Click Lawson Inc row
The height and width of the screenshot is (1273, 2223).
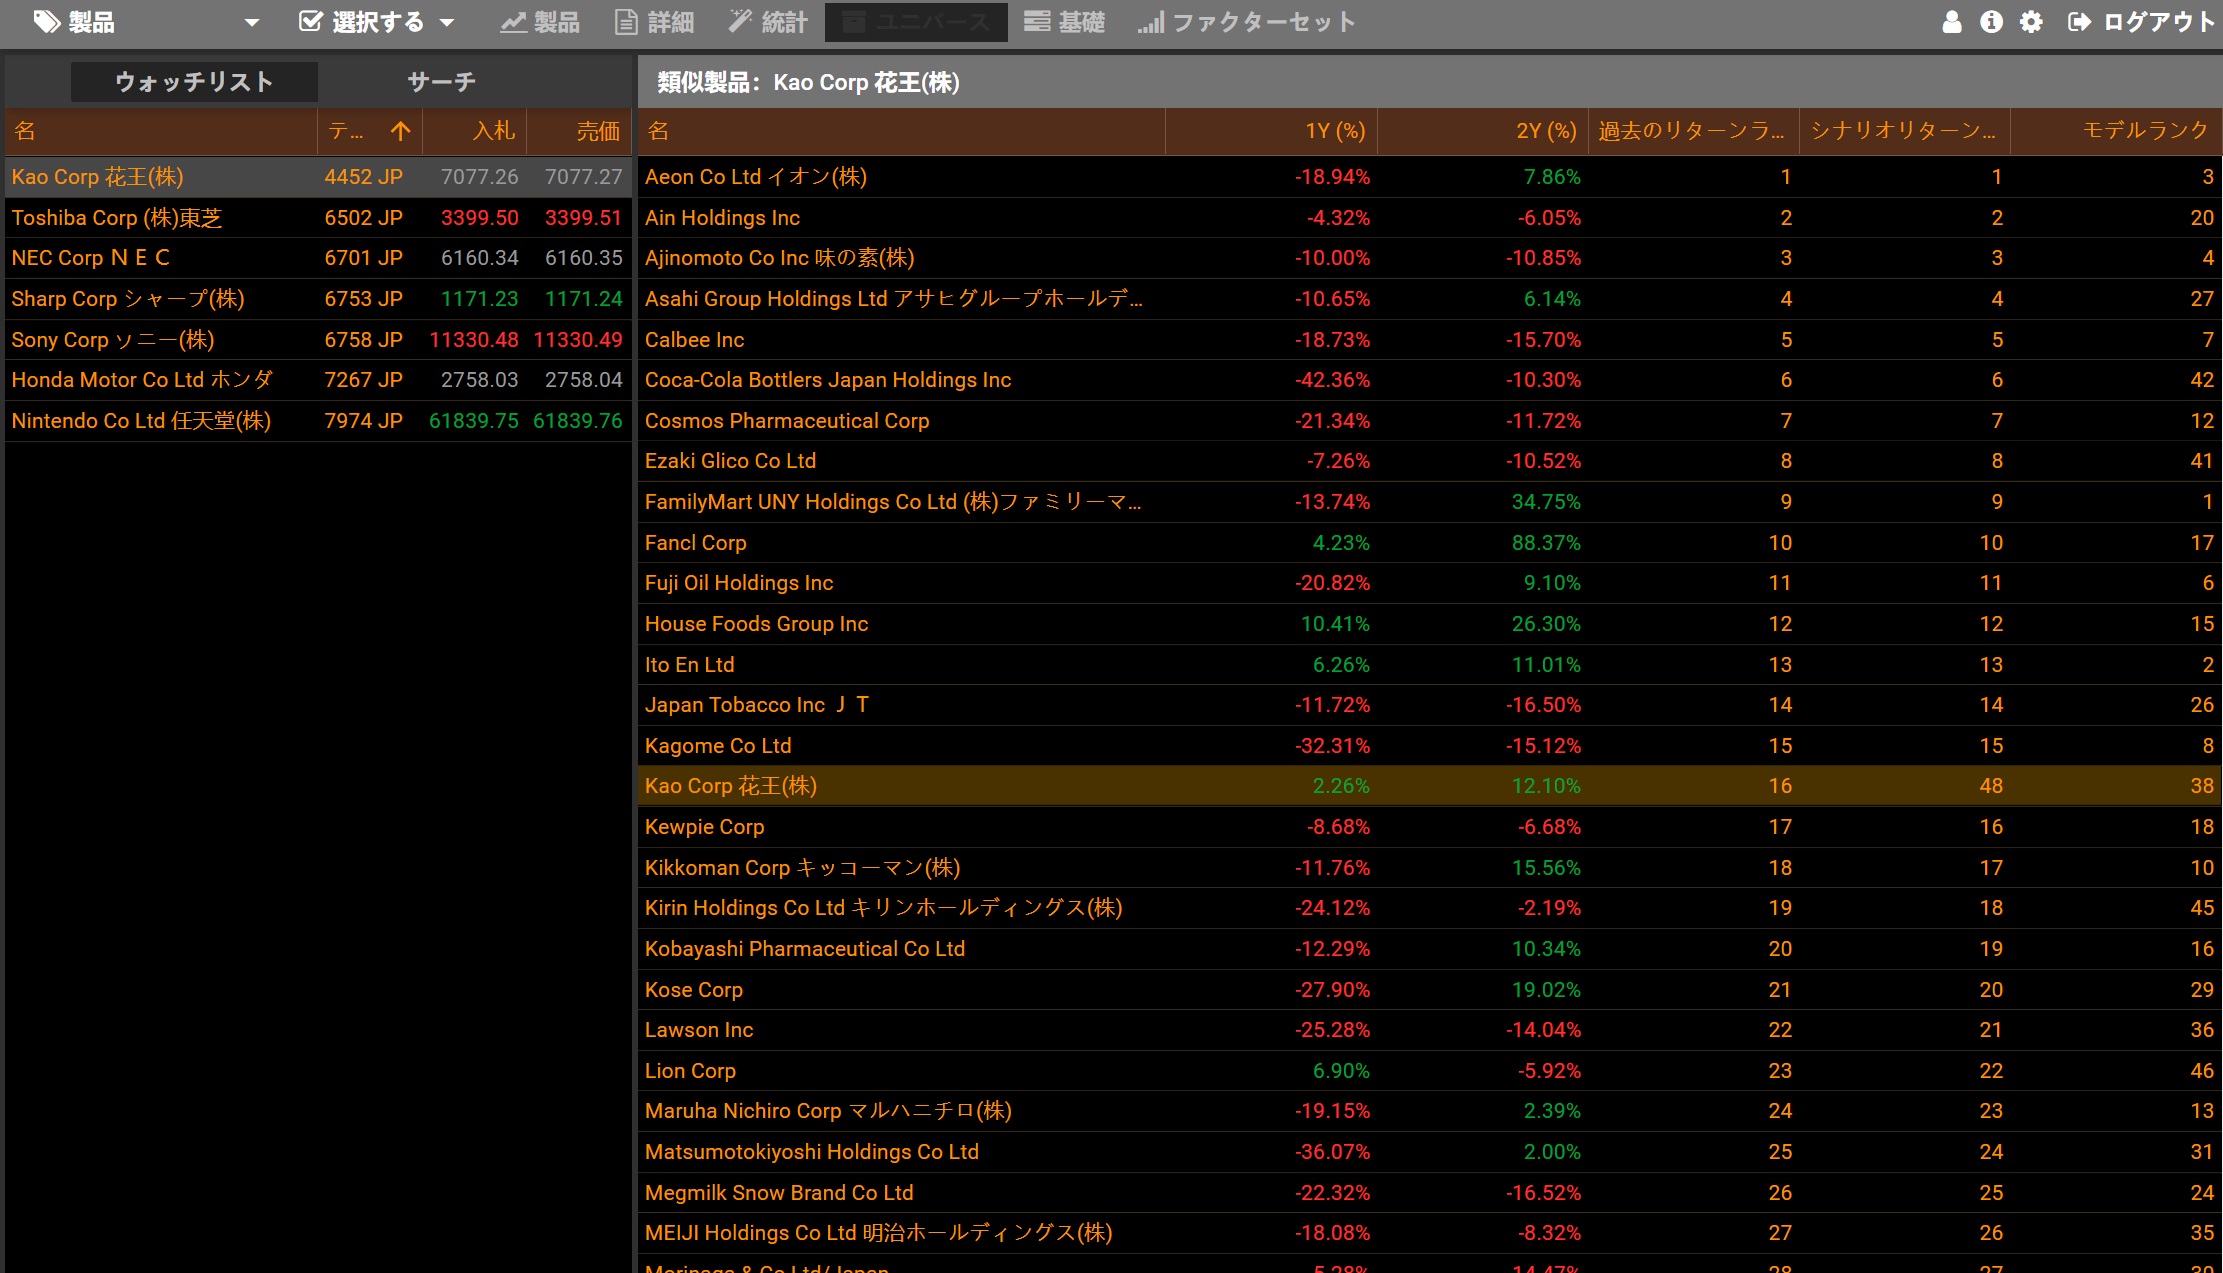click(x=1429, y=1030)
